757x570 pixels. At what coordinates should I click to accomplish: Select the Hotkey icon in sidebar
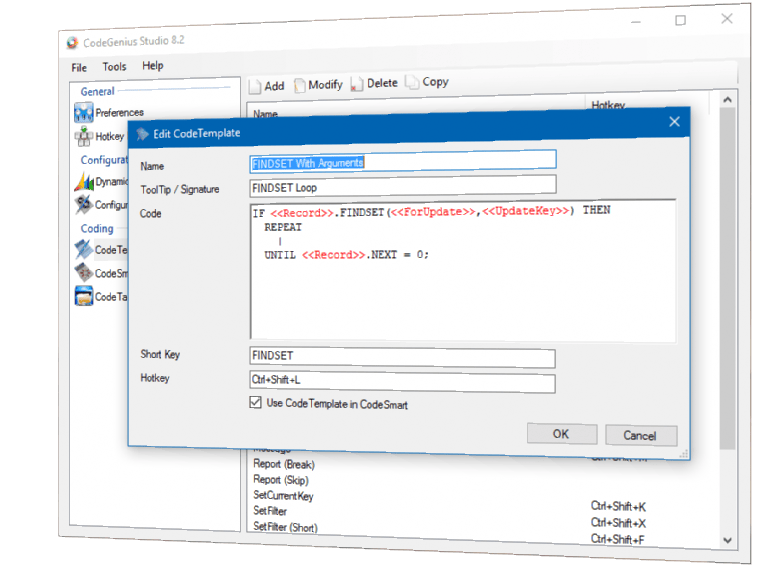(x=84, y=137)
